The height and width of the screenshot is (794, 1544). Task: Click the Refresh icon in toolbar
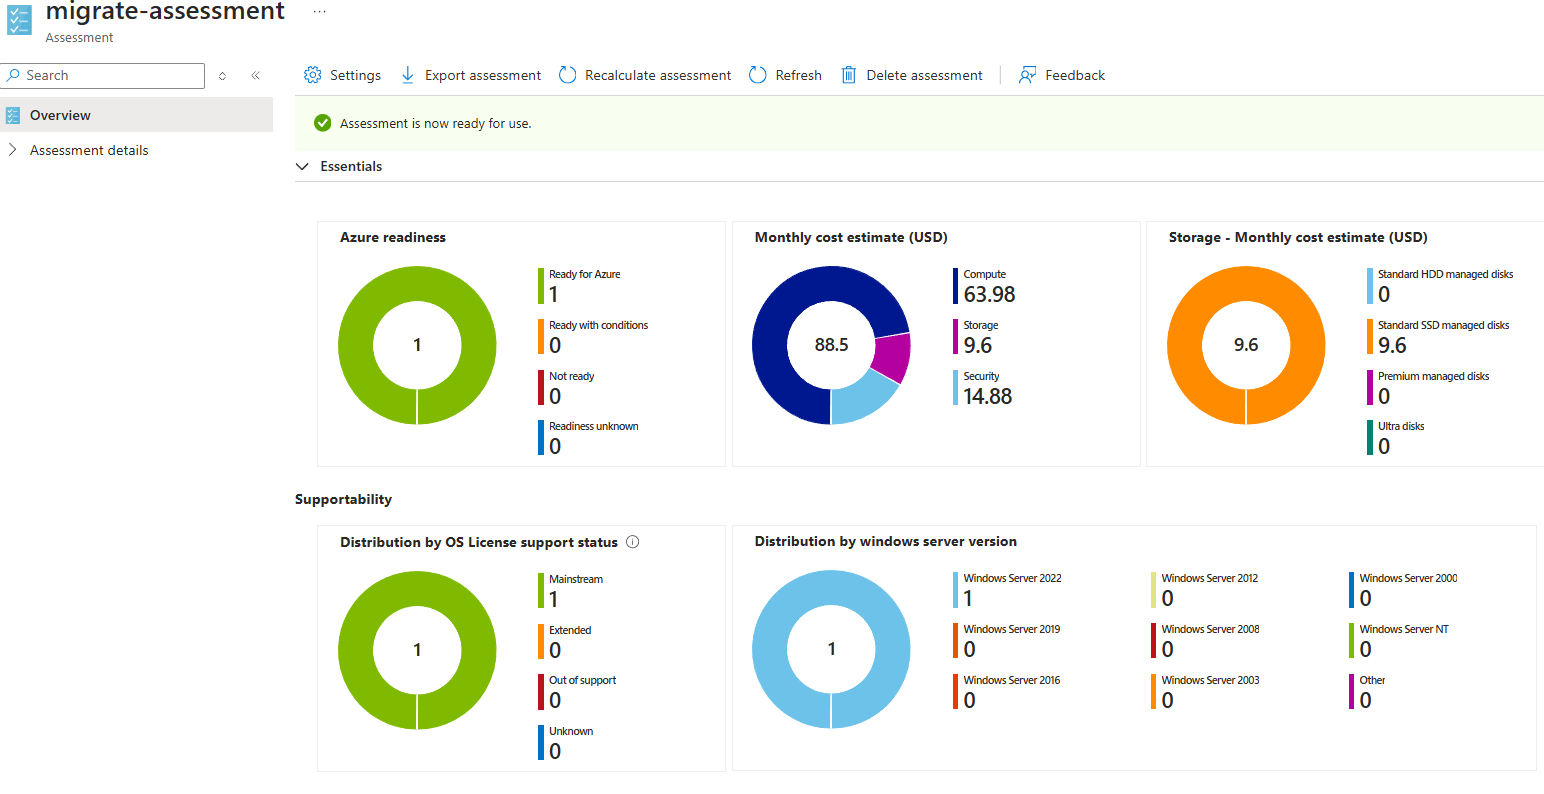coord(758,75)
